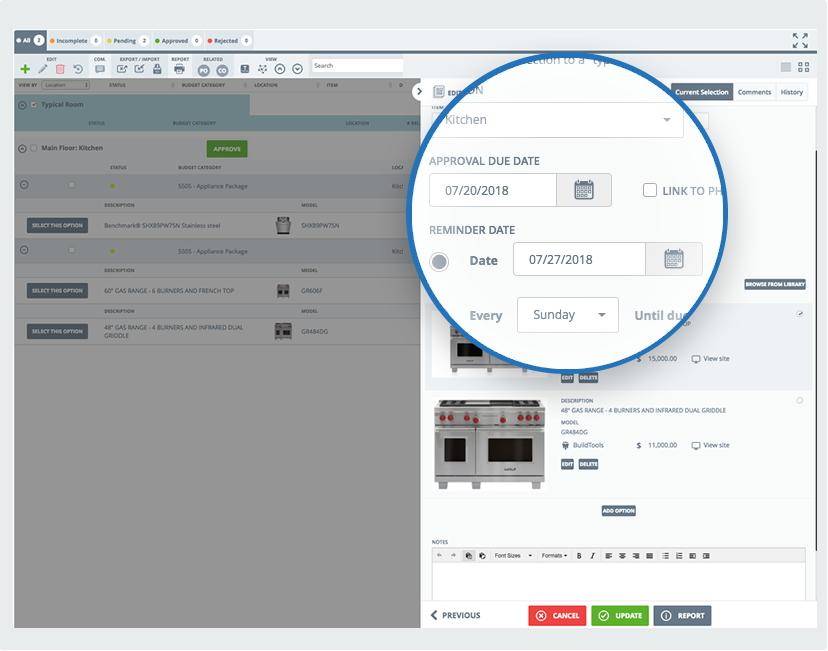Click the printer report icon
The image size is (828, 651).
pos(179,69)
